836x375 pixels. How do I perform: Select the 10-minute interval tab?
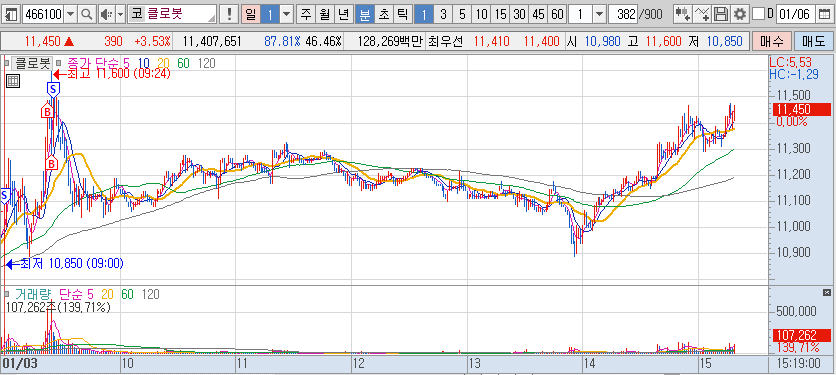481,14
